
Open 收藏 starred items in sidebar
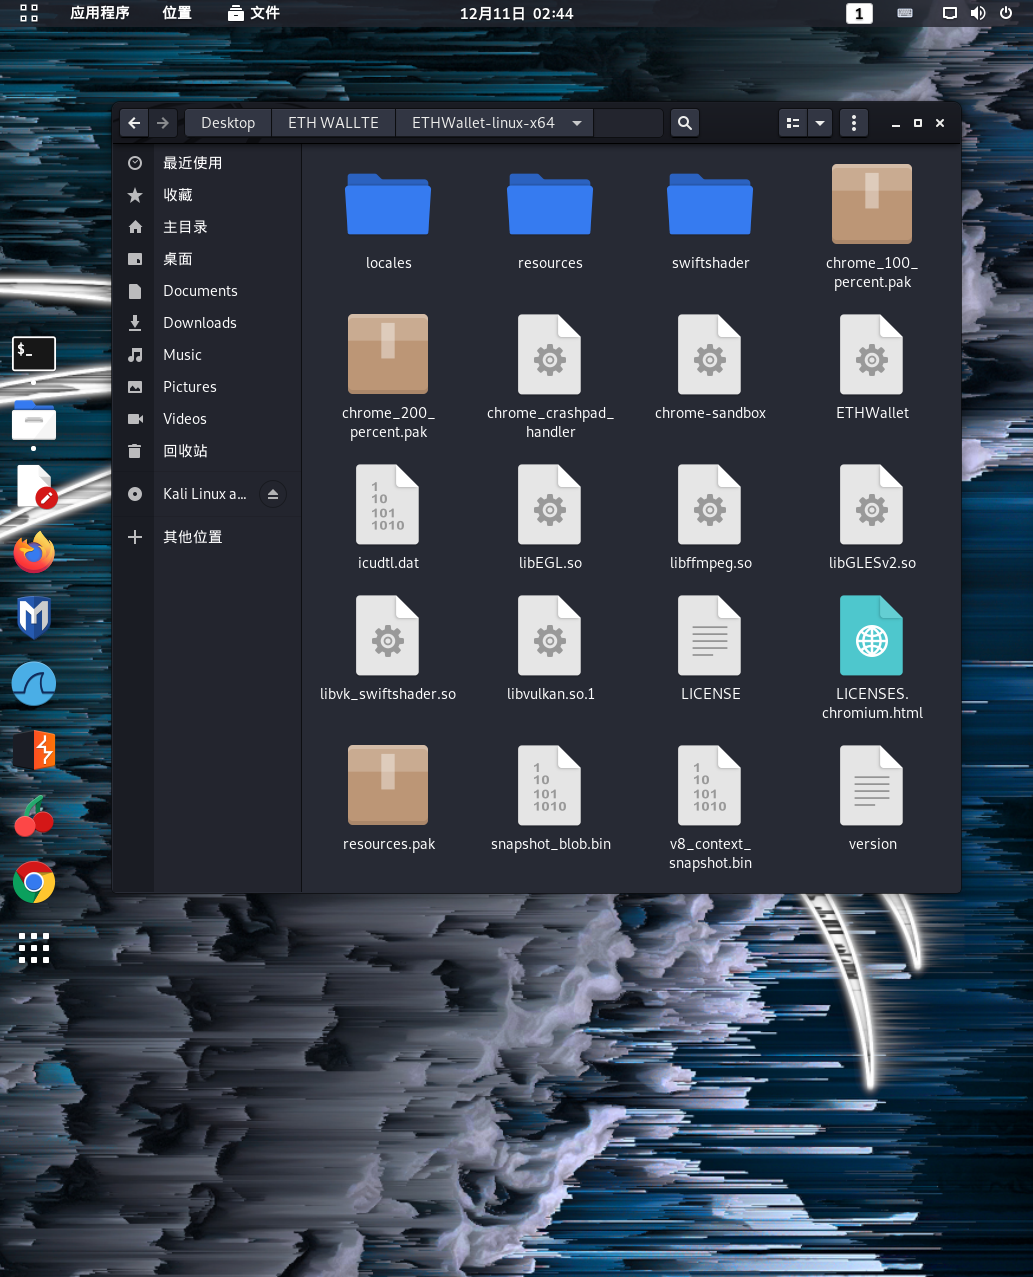pos(207,195)
